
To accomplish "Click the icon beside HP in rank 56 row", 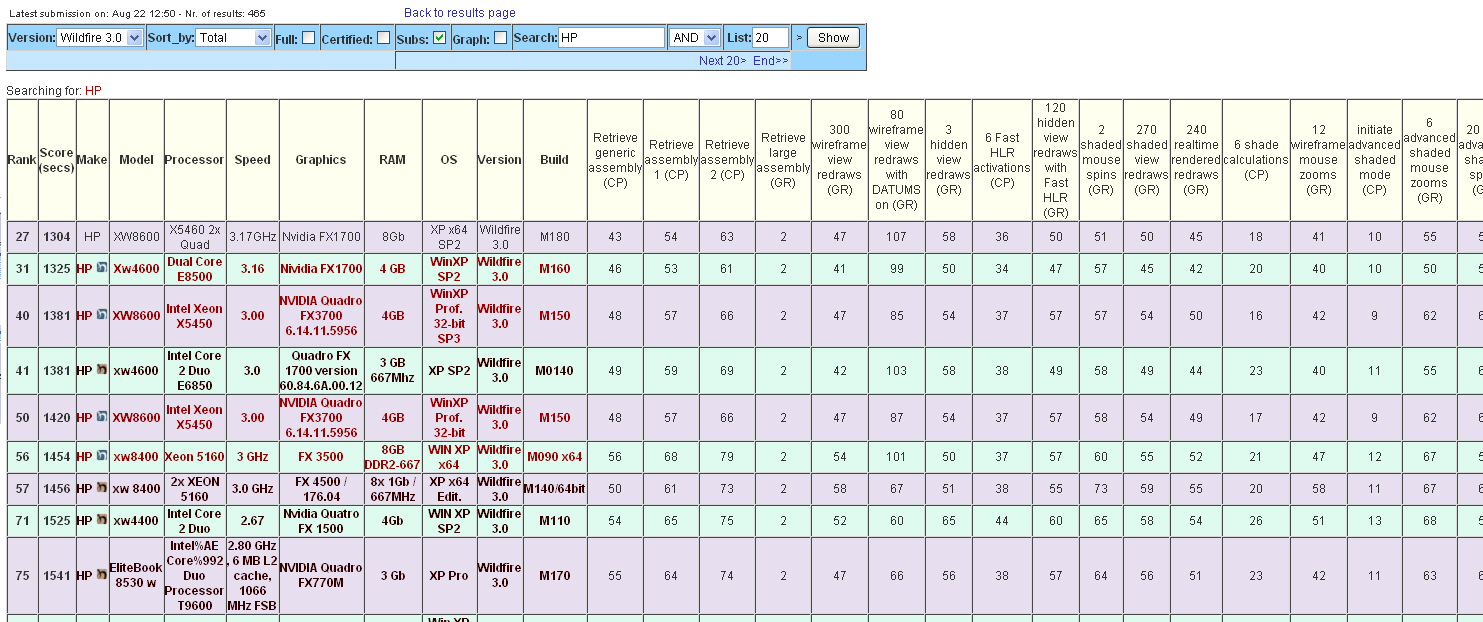I will pyautogui.click(x=101, y=457).
